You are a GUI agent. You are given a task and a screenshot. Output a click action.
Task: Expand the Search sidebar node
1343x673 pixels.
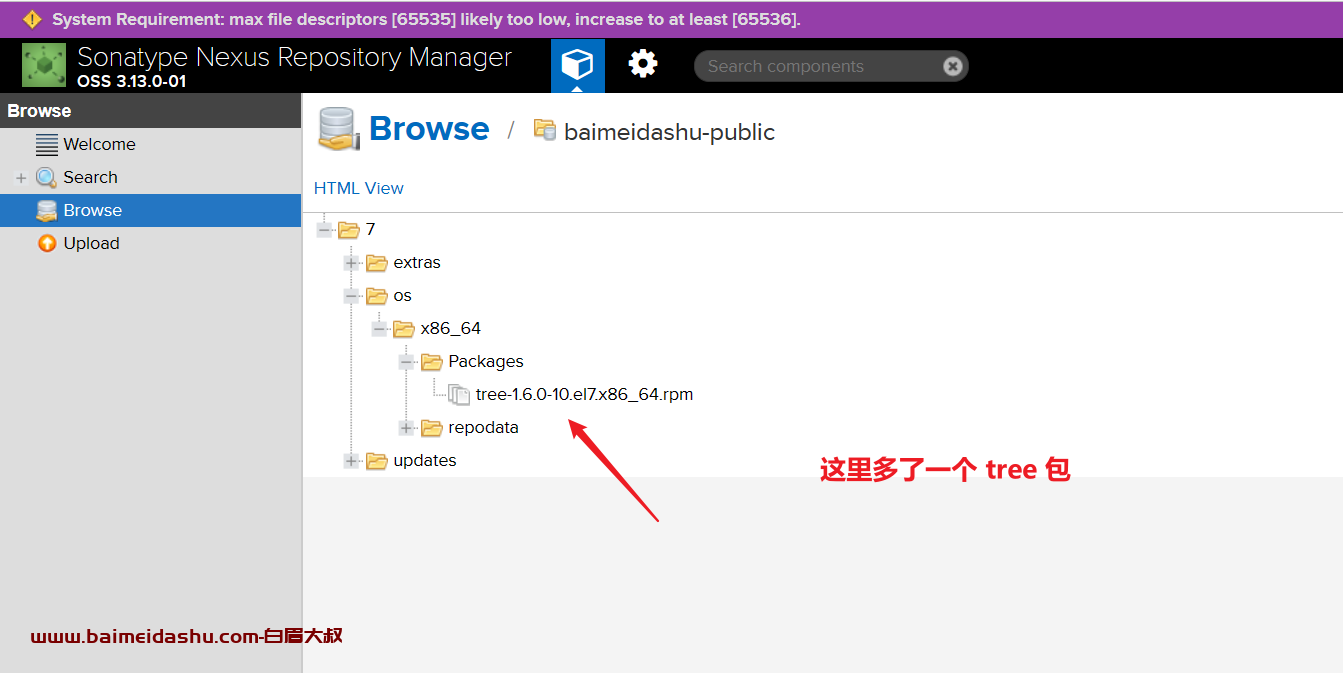click(x=21, y=178)
